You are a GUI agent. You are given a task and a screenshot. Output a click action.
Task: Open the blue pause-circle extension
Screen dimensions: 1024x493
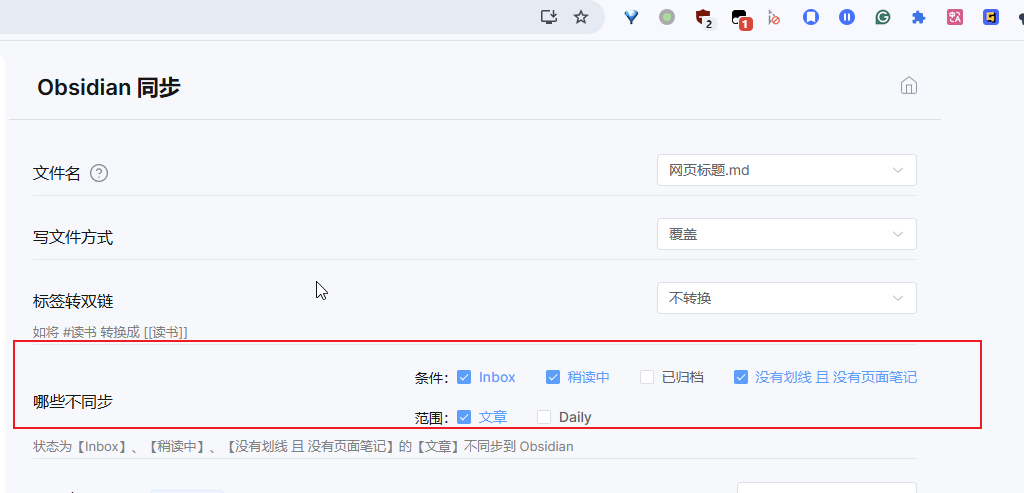[847, 18]
